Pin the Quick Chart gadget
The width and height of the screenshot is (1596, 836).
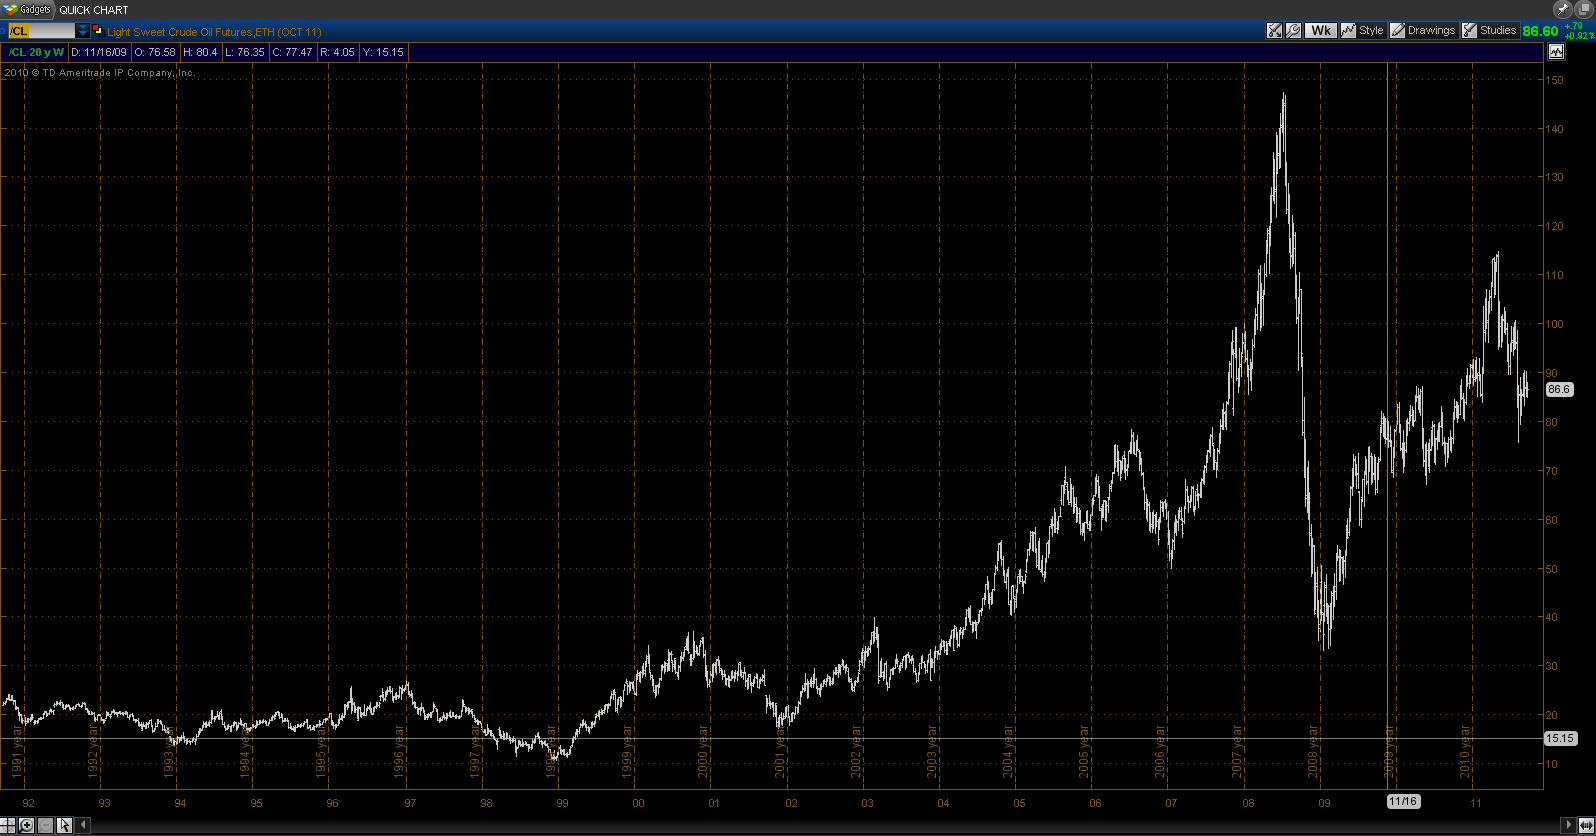tap(1564, 10)
